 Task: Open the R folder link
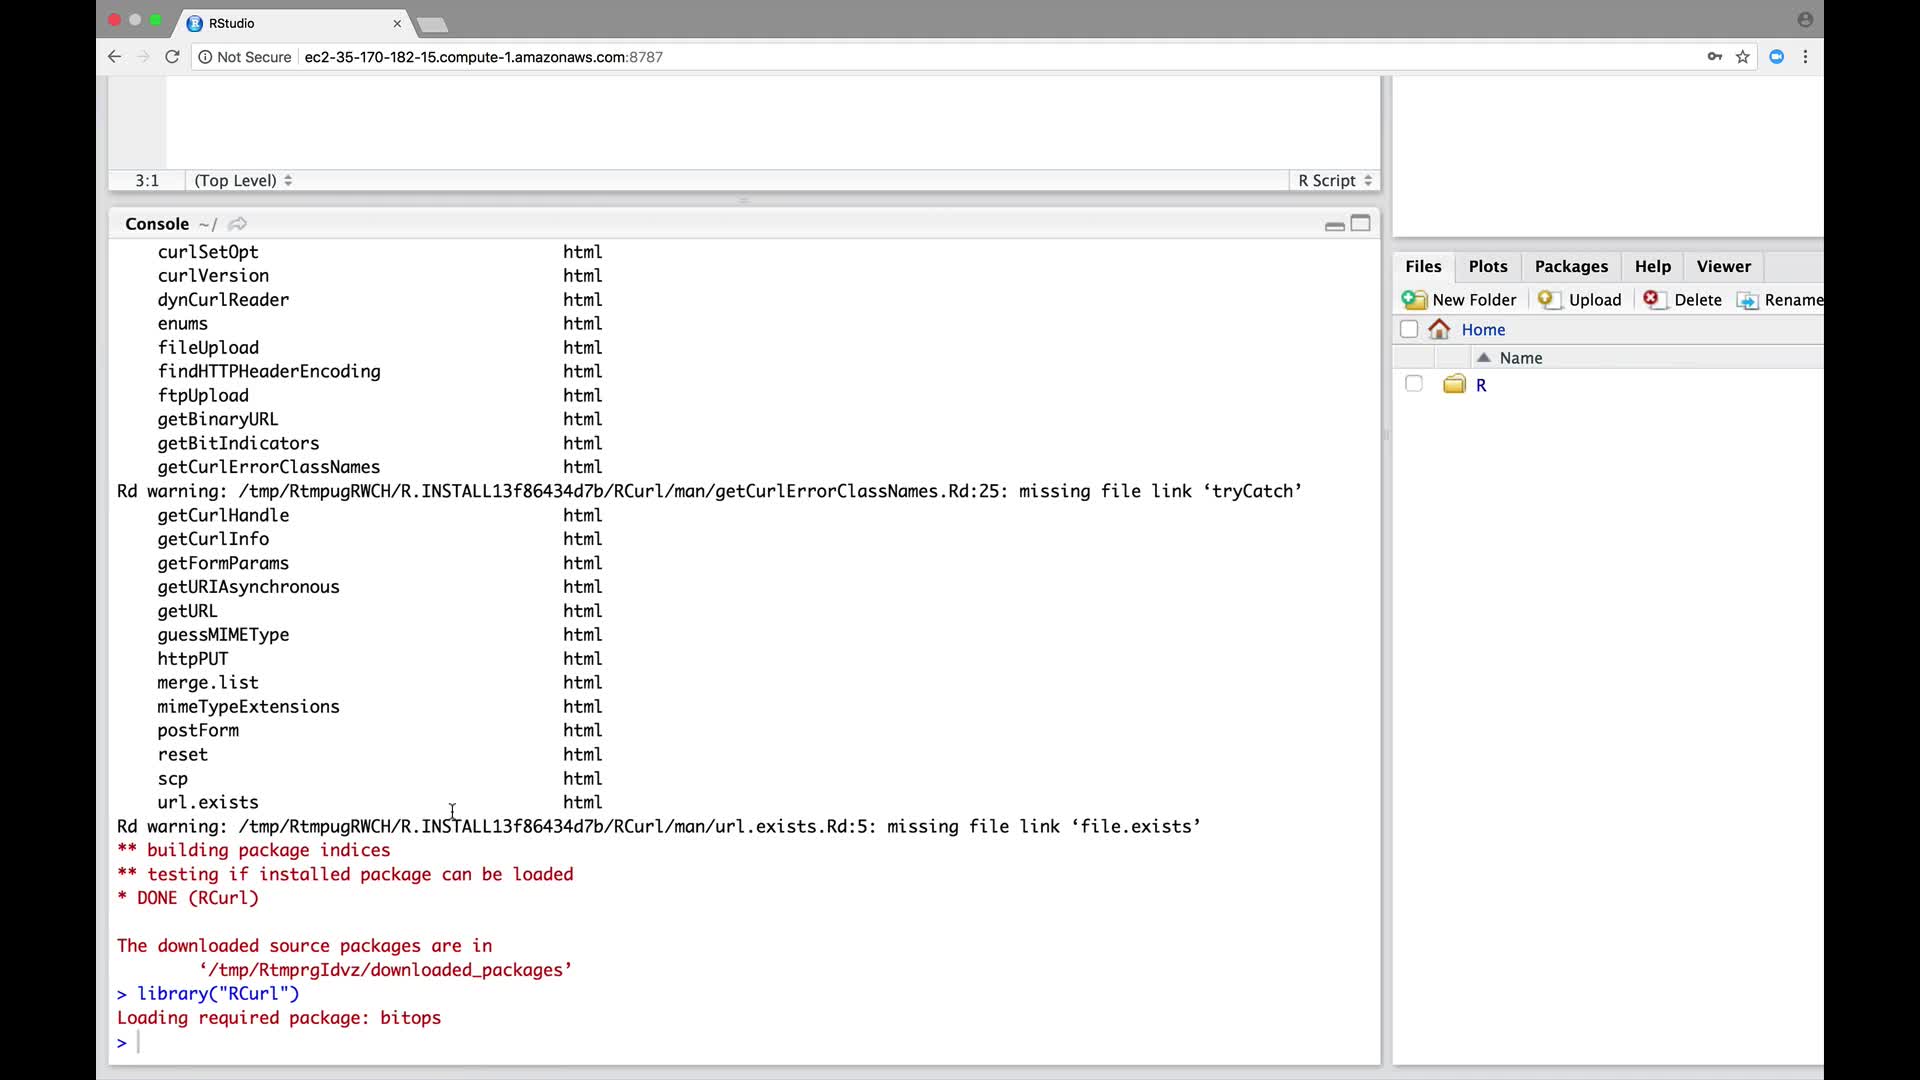(1481, 385)
